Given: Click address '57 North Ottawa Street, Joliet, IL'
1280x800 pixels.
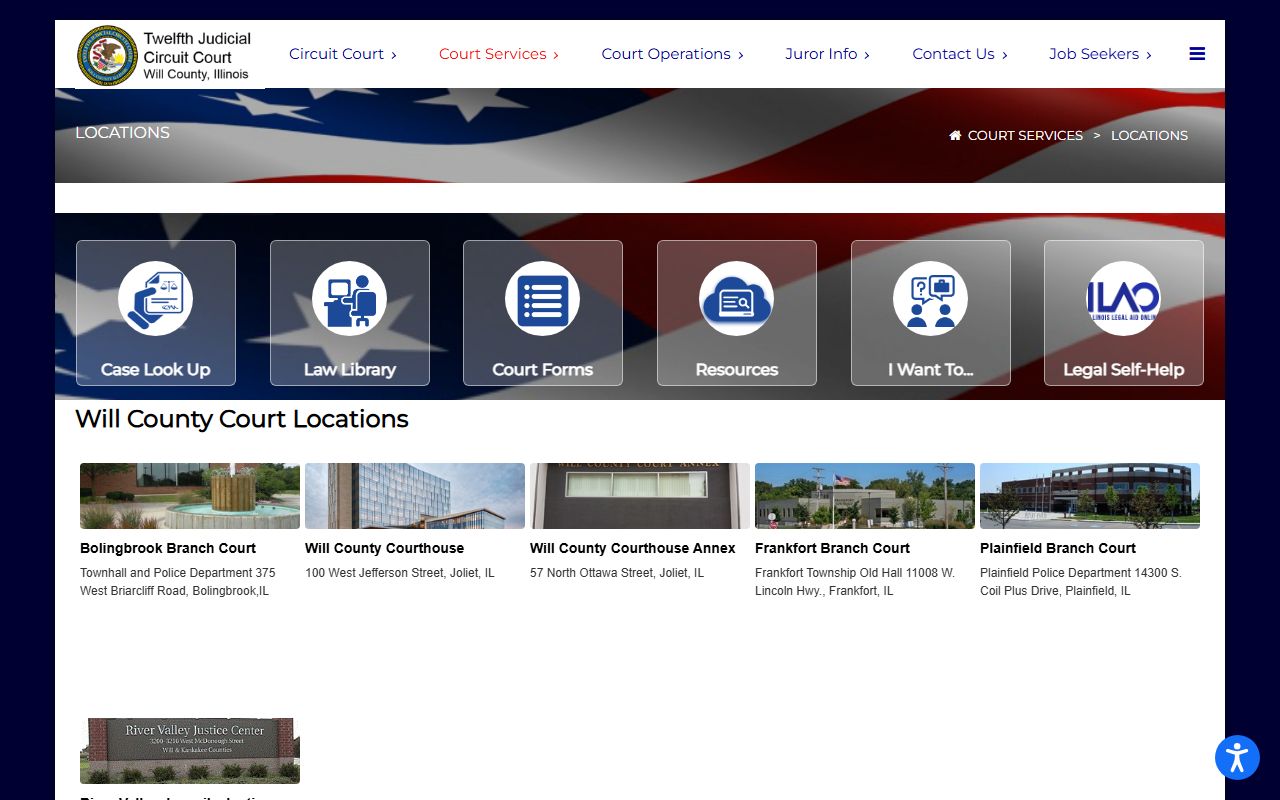Looking at the screenshot, I should (x=617, y=573).
